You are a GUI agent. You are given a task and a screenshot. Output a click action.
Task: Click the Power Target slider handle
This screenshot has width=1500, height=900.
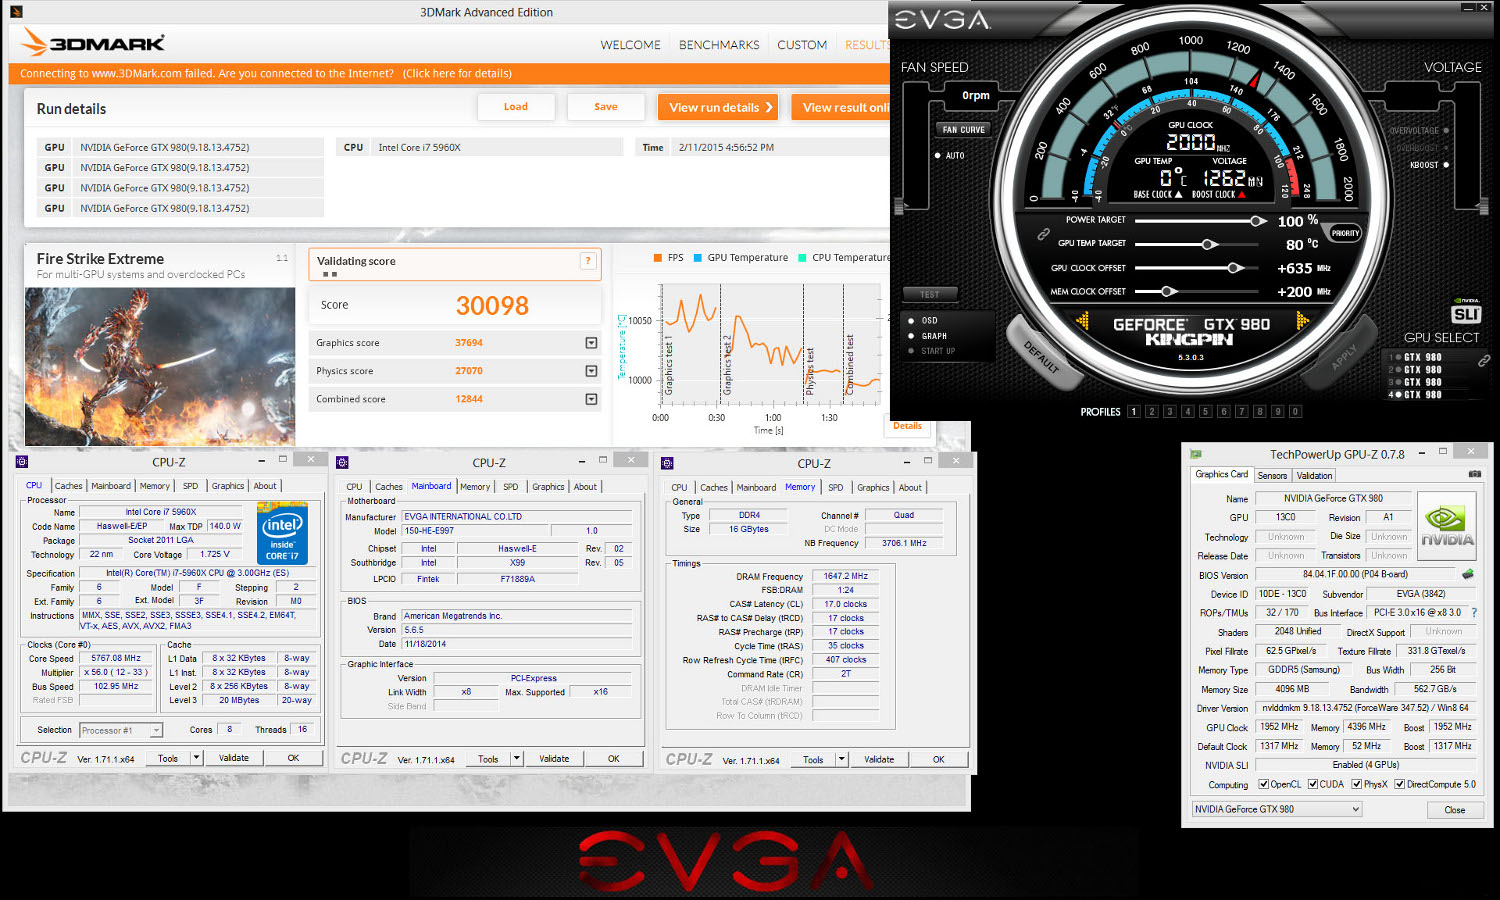click(x=1258, y=221)
